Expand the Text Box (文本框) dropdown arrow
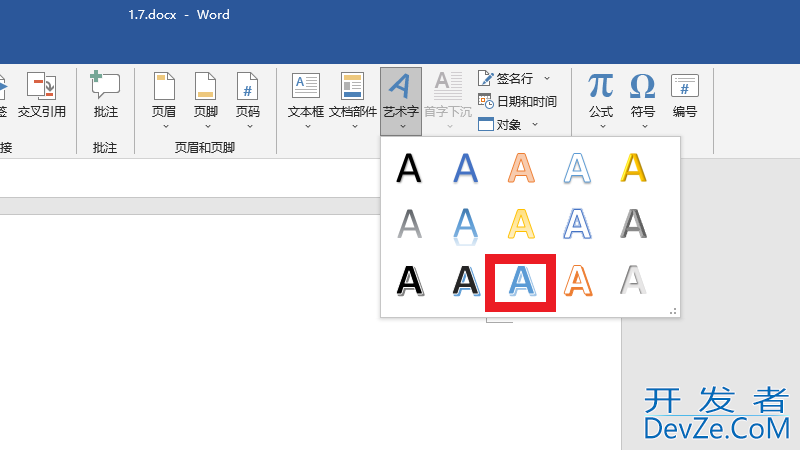Image resolution: width=800 pixels, height=450 pixels. 308,127
